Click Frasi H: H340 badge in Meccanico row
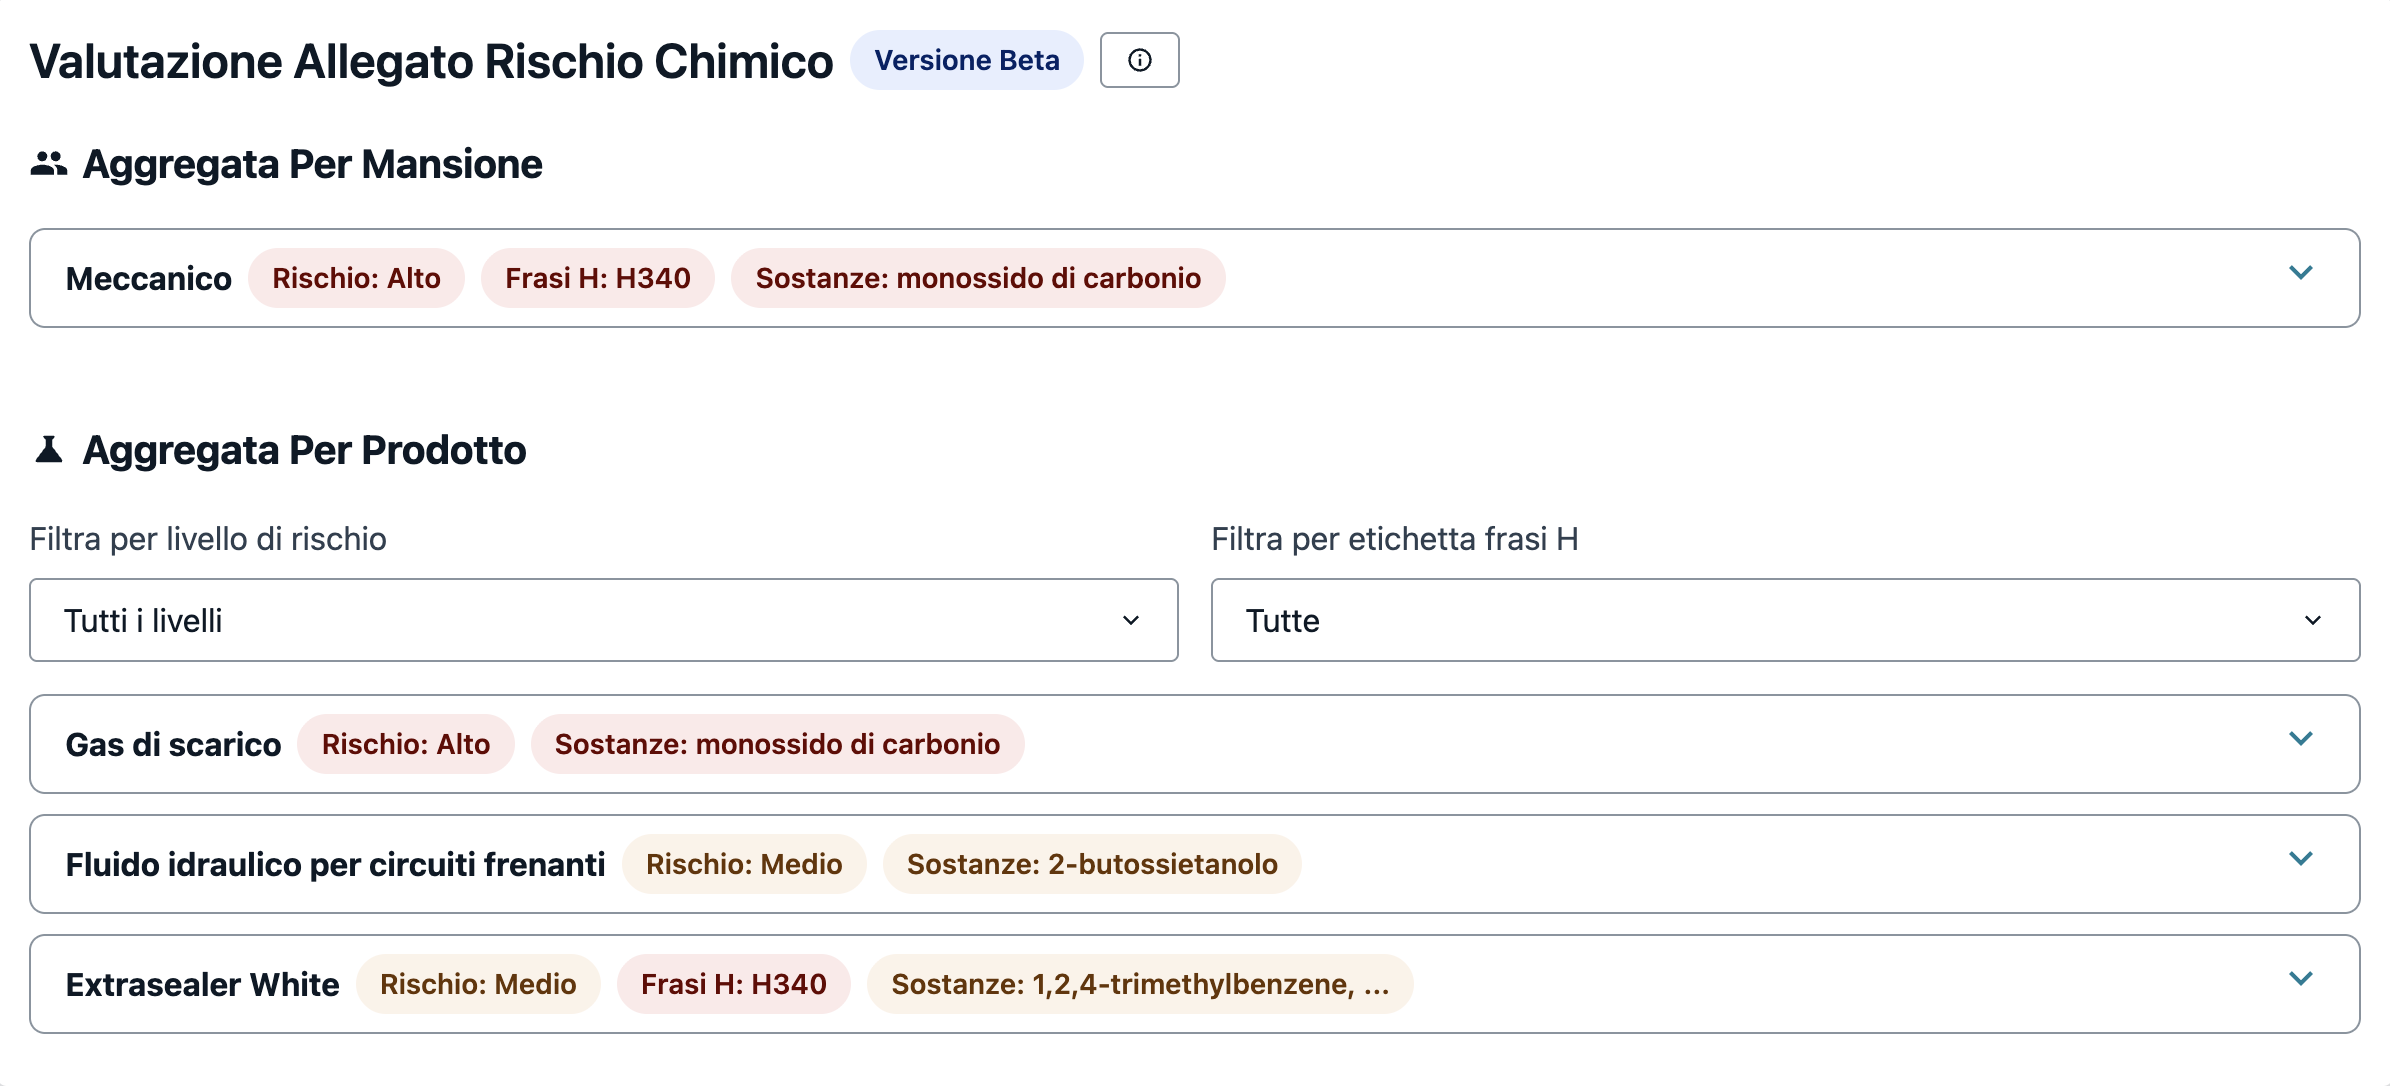Viewport: 2390px width, 1086px height. 598,278
